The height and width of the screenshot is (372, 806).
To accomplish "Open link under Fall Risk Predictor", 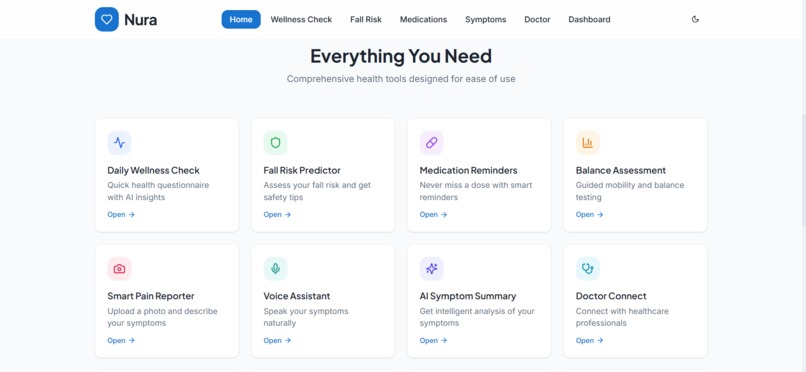I will pos(277,215).
